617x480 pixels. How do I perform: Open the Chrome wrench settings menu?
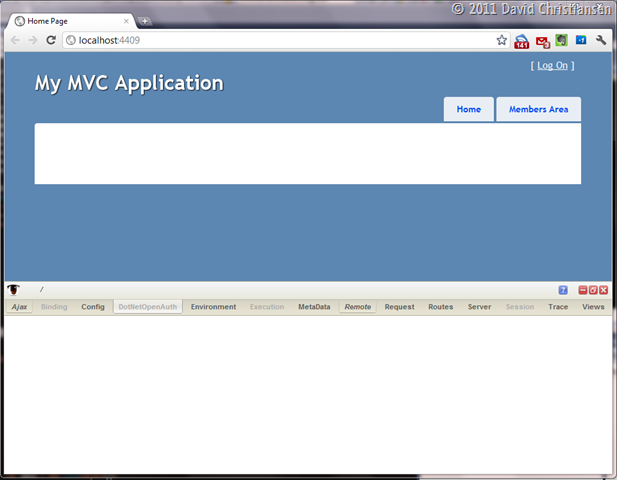tap(601, 40)
